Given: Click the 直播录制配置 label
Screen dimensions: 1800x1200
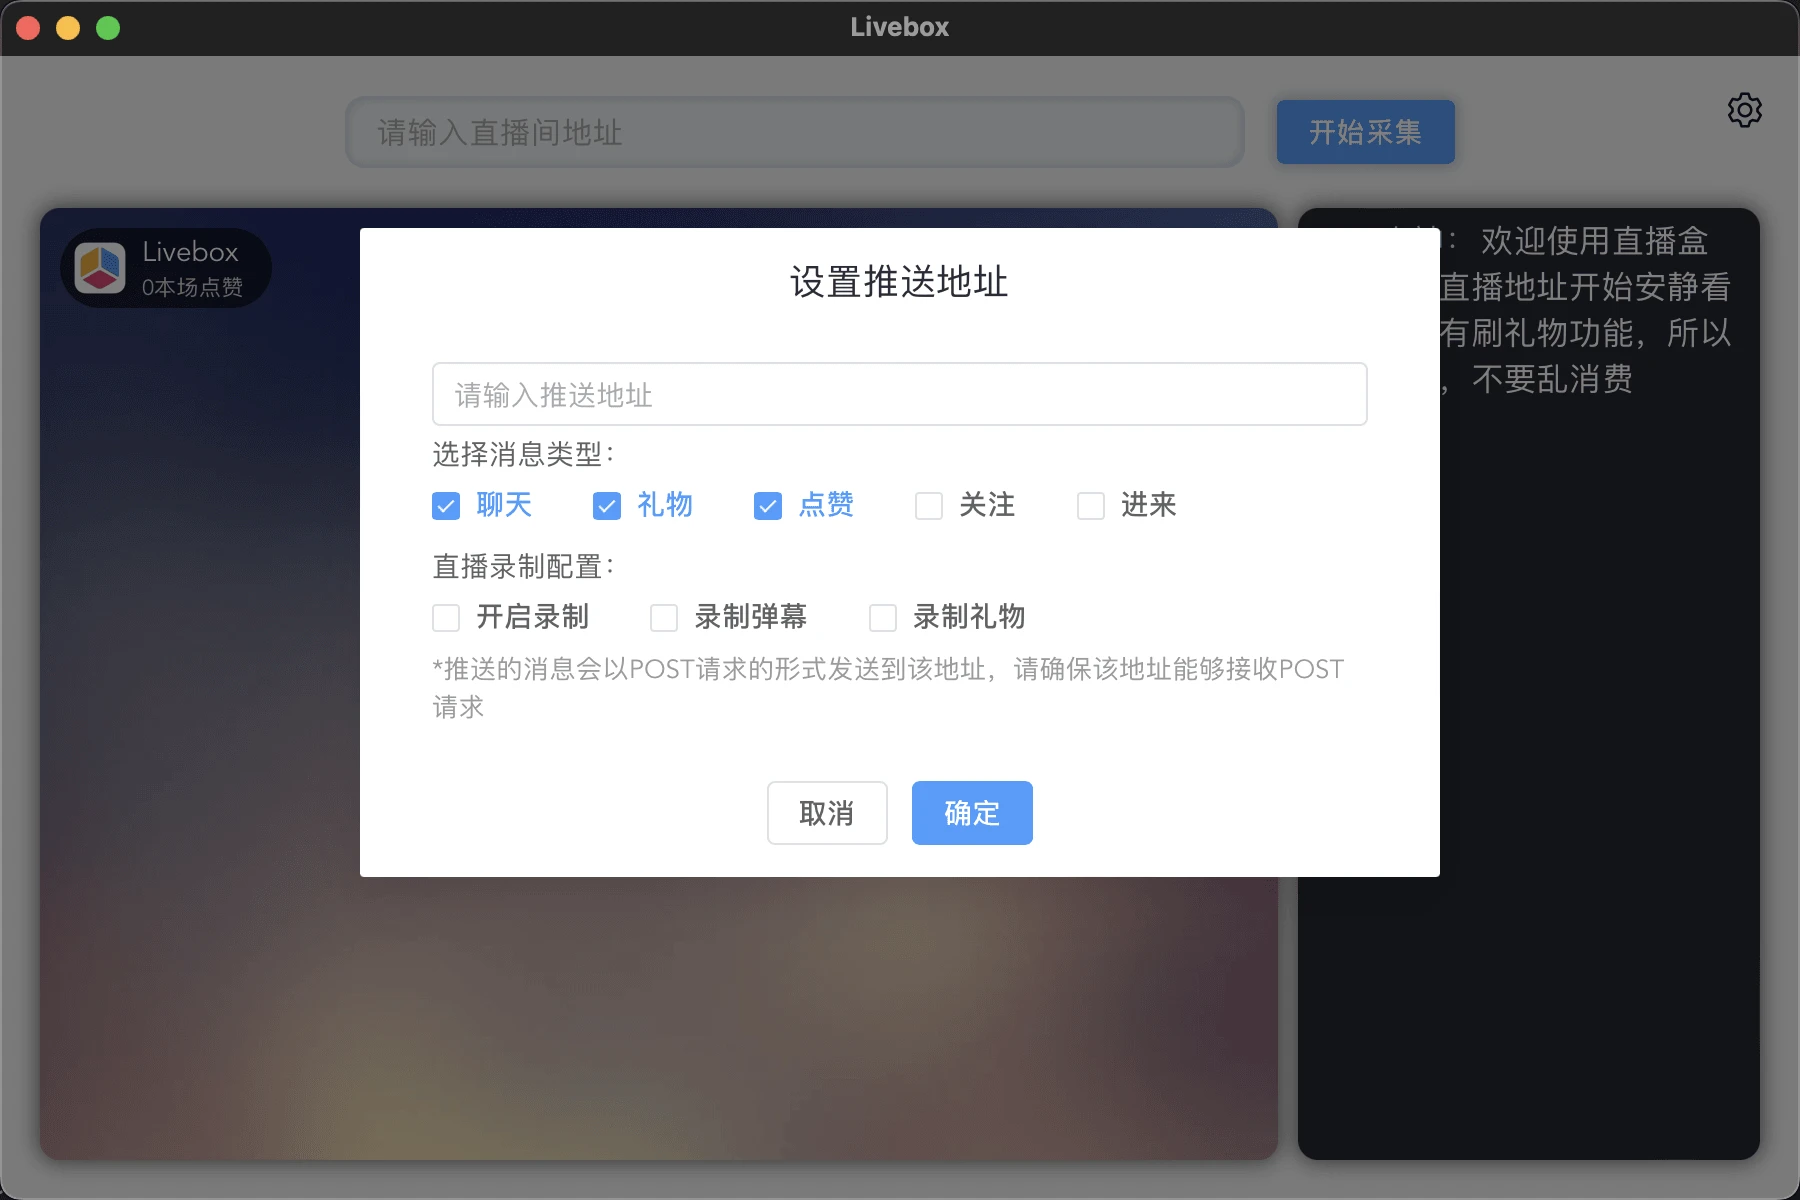Looking at the screenshot, I should pyautogui.click(x=523, y=566).
